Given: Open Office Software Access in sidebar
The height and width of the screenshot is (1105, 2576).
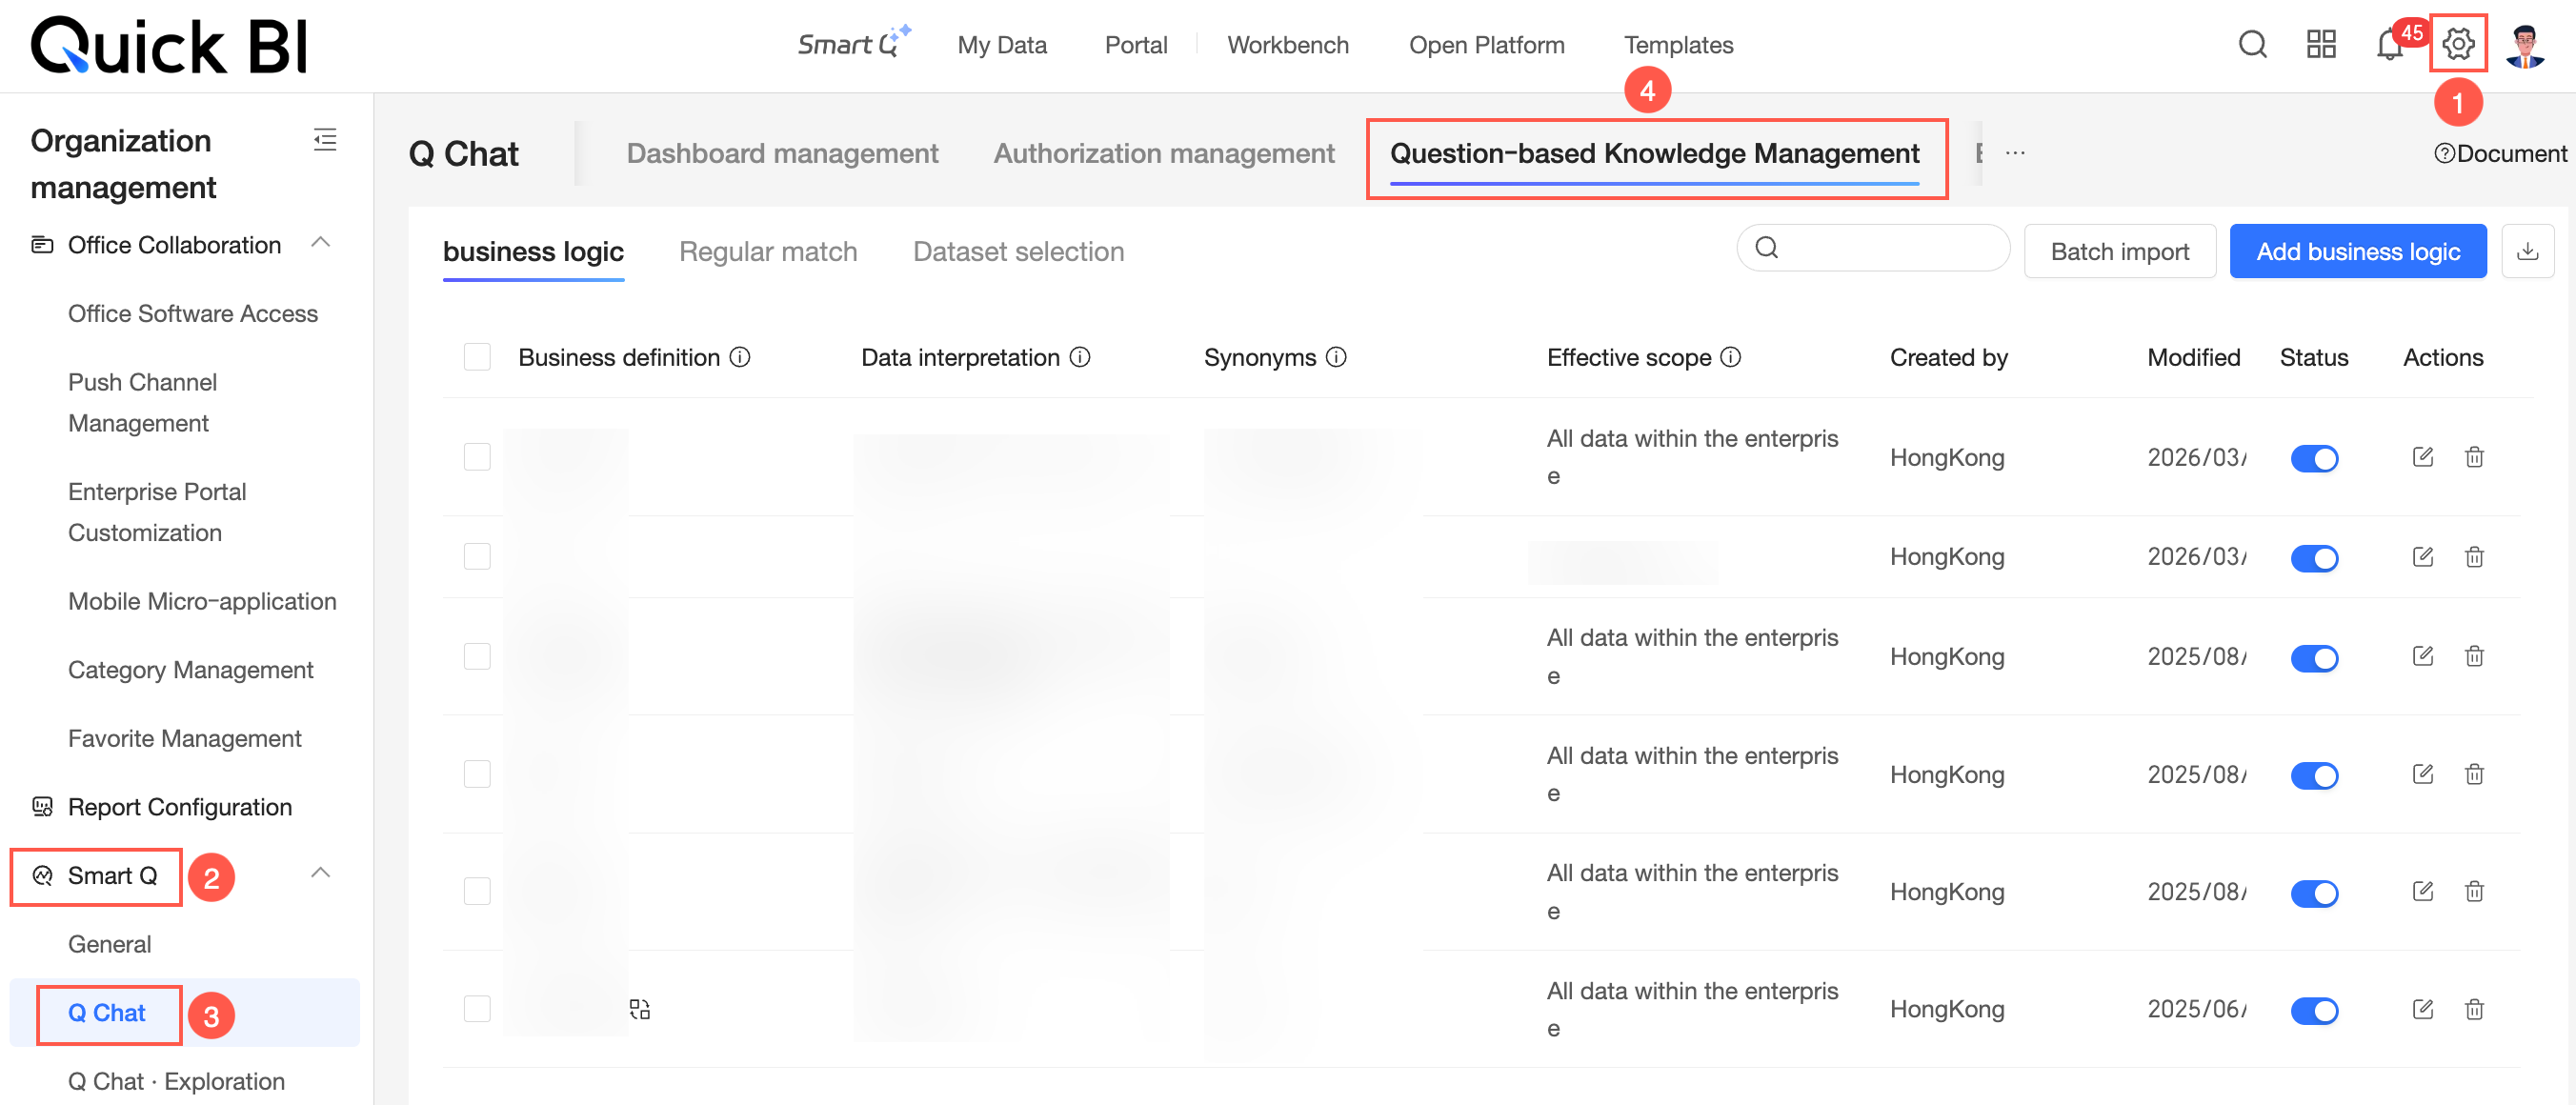Looking at the screenshot, I should 193,314.
